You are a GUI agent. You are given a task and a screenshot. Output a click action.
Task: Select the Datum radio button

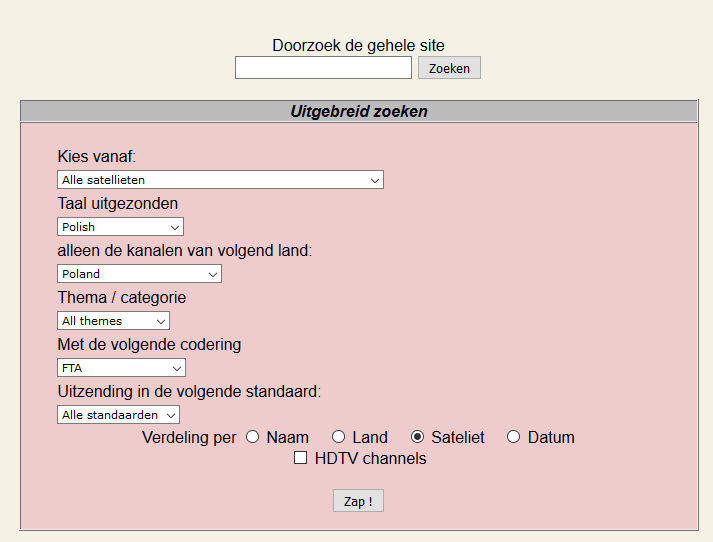pos(513,437)
